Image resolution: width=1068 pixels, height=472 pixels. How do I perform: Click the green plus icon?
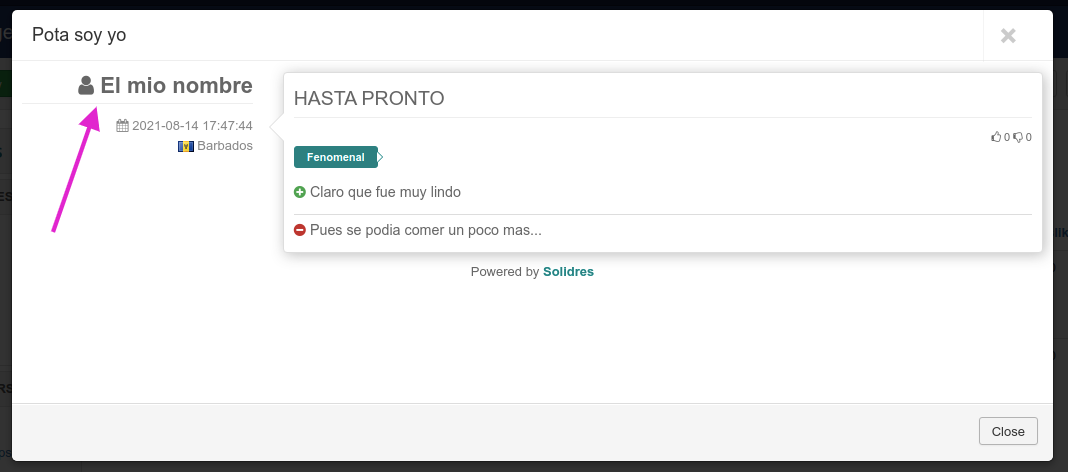click(300, 192)
